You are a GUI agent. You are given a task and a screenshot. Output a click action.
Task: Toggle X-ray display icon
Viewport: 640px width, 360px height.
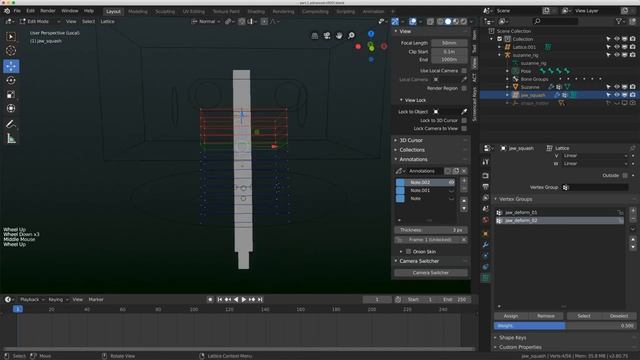coord(430,21)
